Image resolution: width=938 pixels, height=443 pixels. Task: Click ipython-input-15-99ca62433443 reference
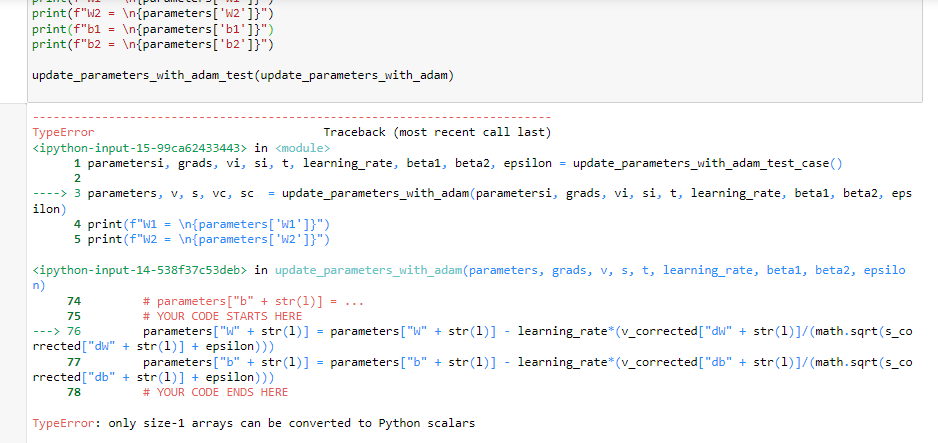click(x=139, y=148)
